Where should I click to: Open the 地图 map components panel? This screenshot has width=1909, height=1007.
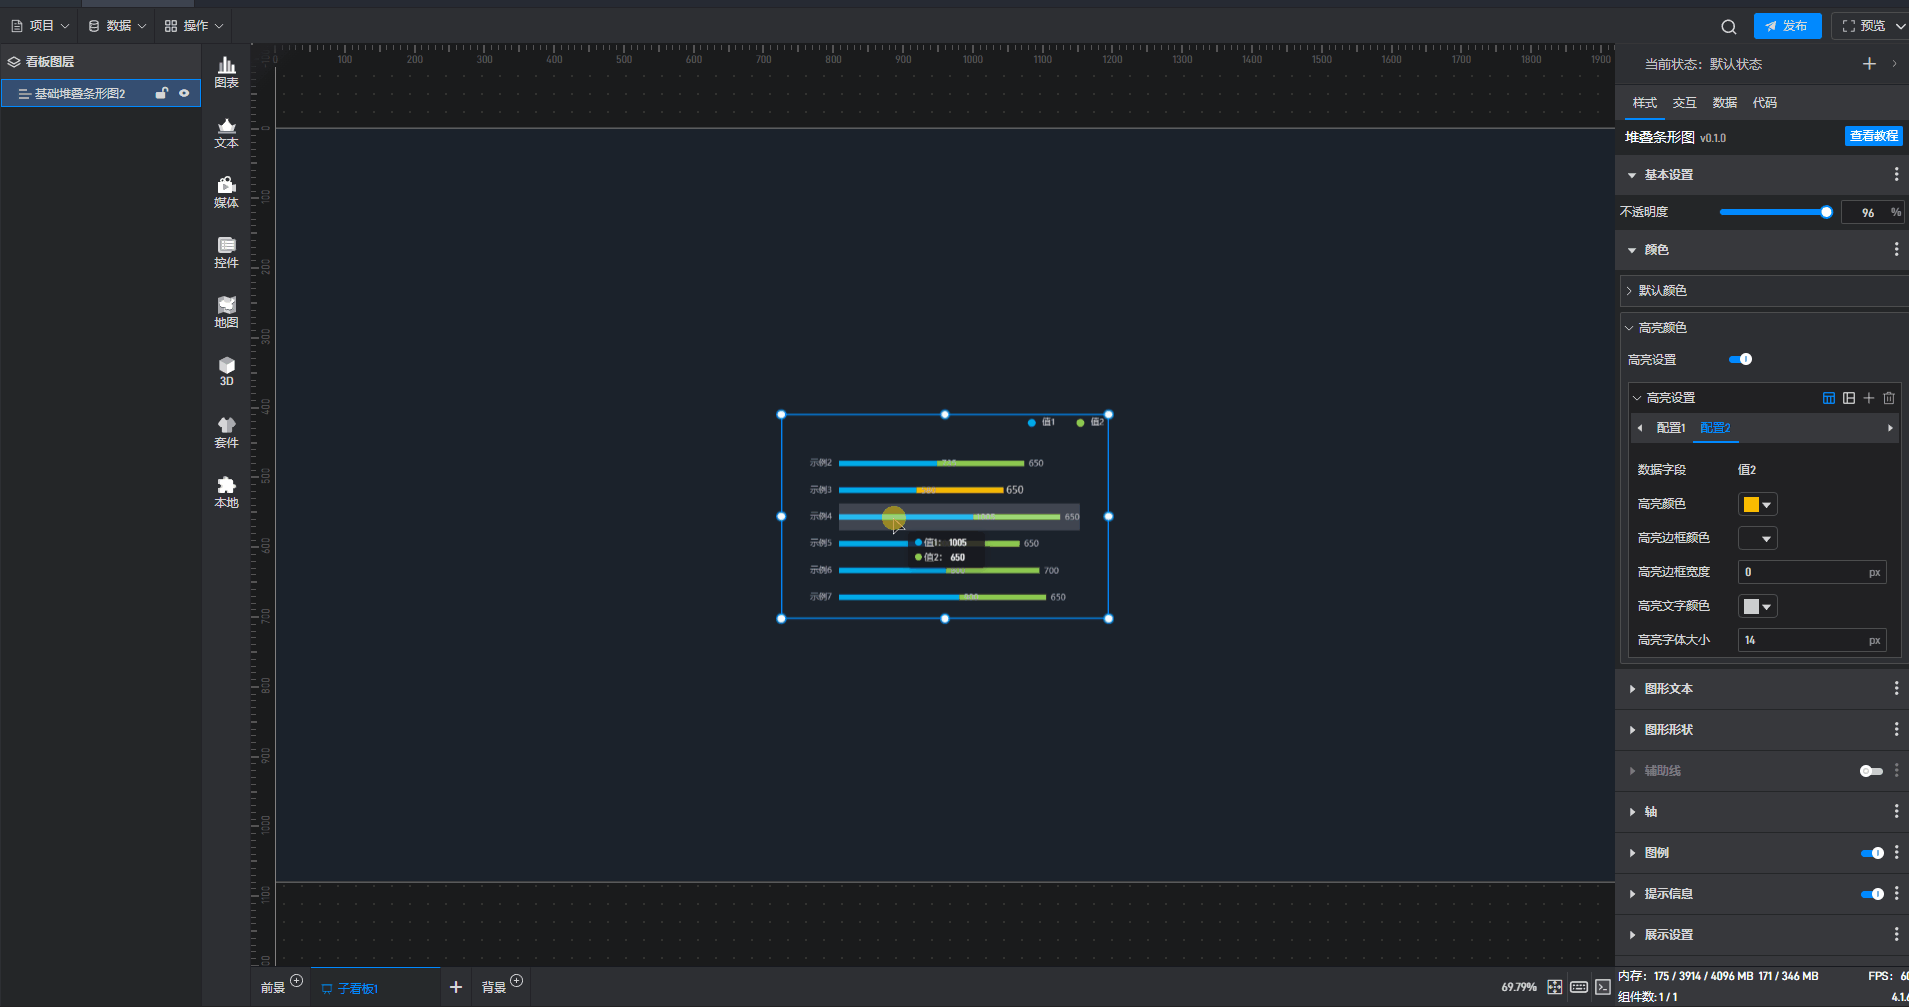[x=227, y=312]
